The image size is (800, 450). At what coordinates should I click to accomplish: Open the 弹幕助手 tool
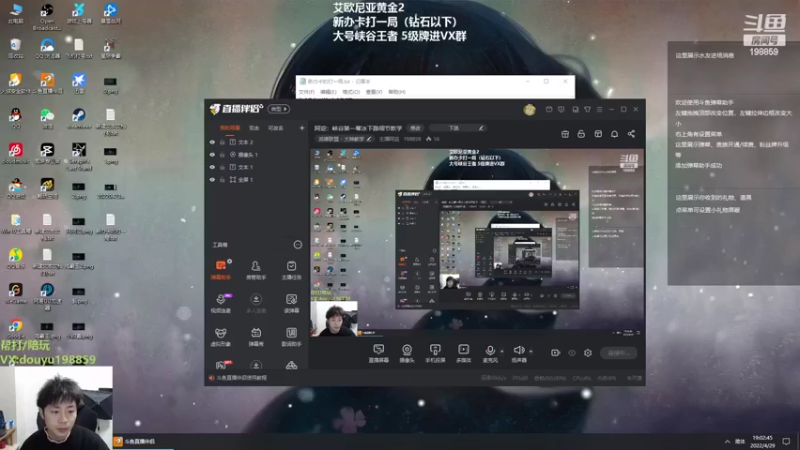tap(220, 269)
